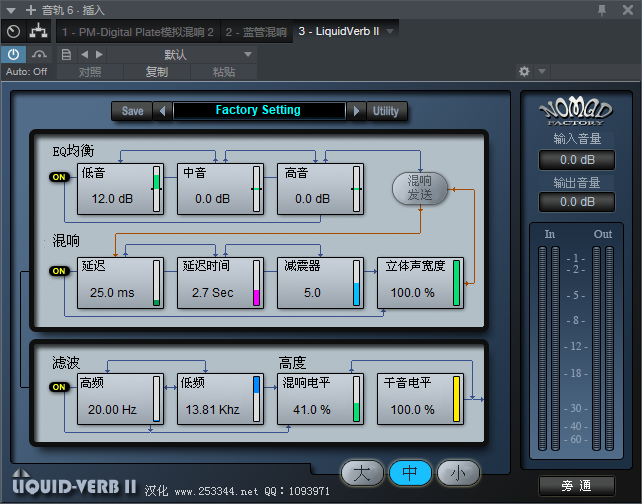The image size is (642, 504).
Task: Open the gear settings icon
Action: [x=524, y=72]
